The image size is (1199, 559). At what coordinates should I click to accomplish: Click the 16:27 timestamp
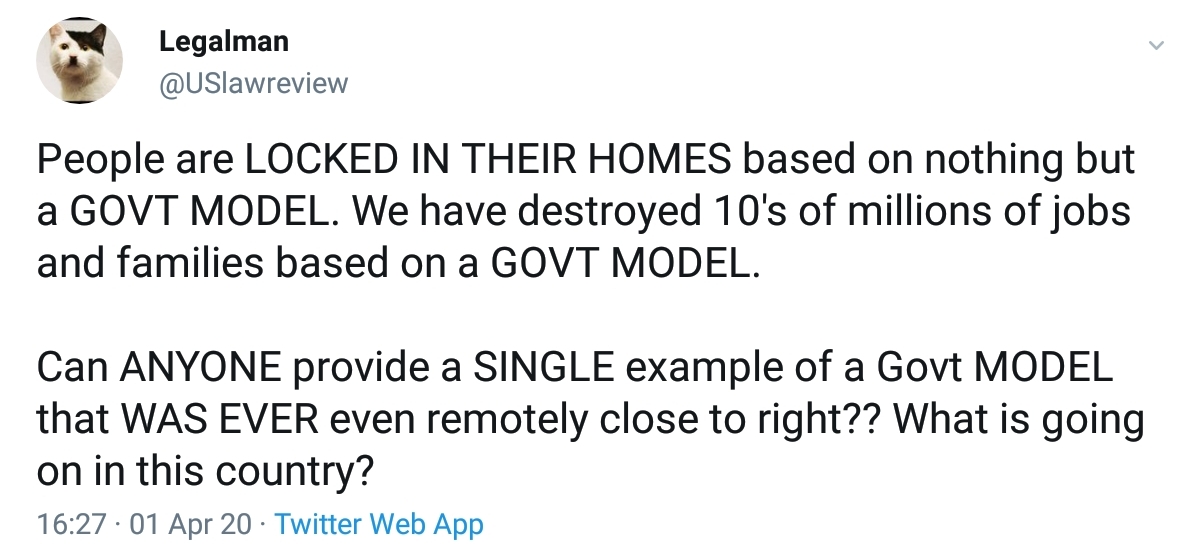pos(71,524)
